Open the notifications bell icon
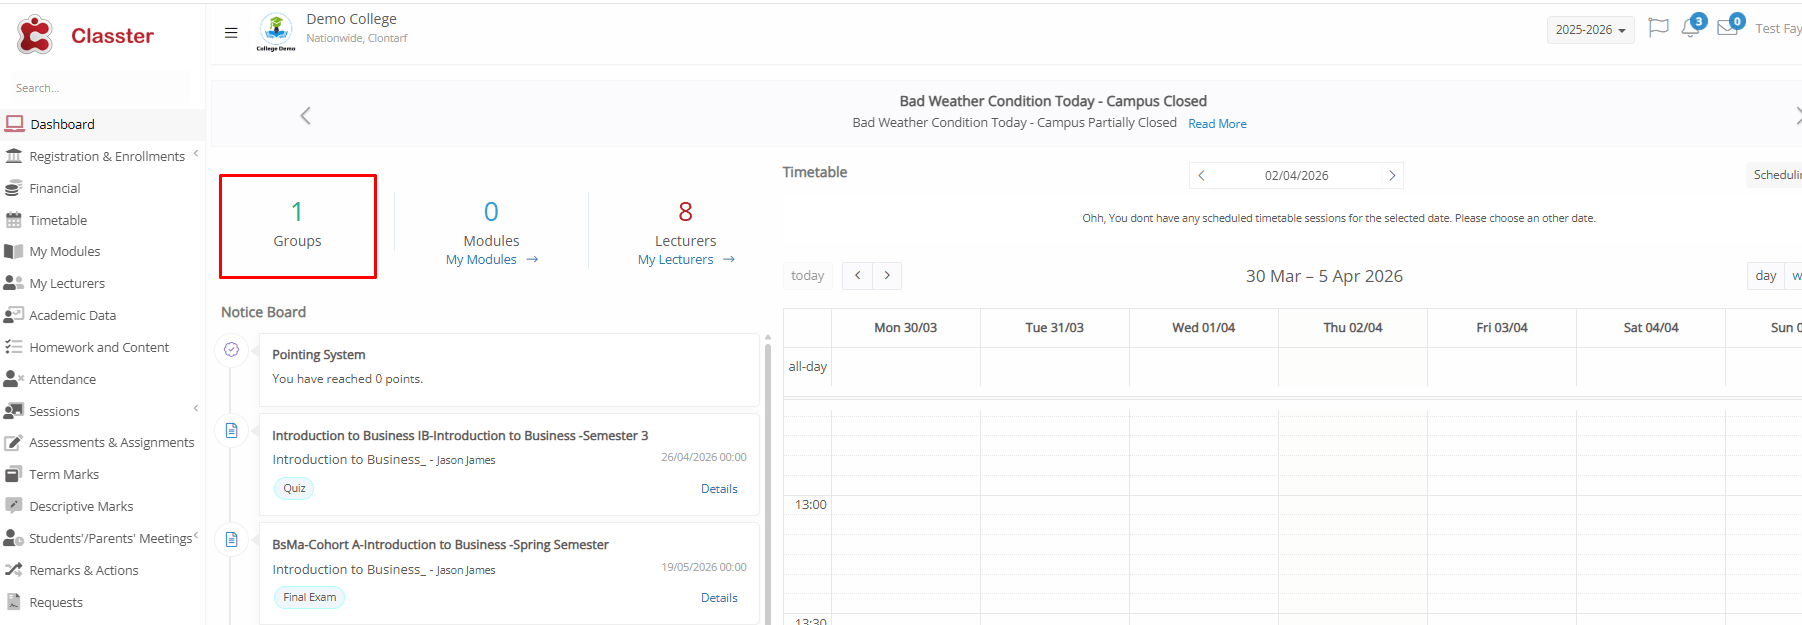Image resolution: width=1802 pixels, height=625 pixels. coord(1690,28)
